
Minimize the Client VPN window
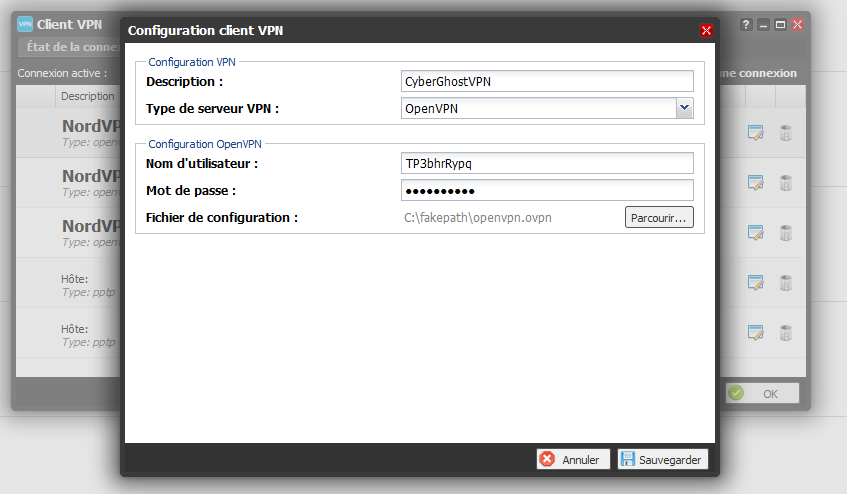(763, 24)
